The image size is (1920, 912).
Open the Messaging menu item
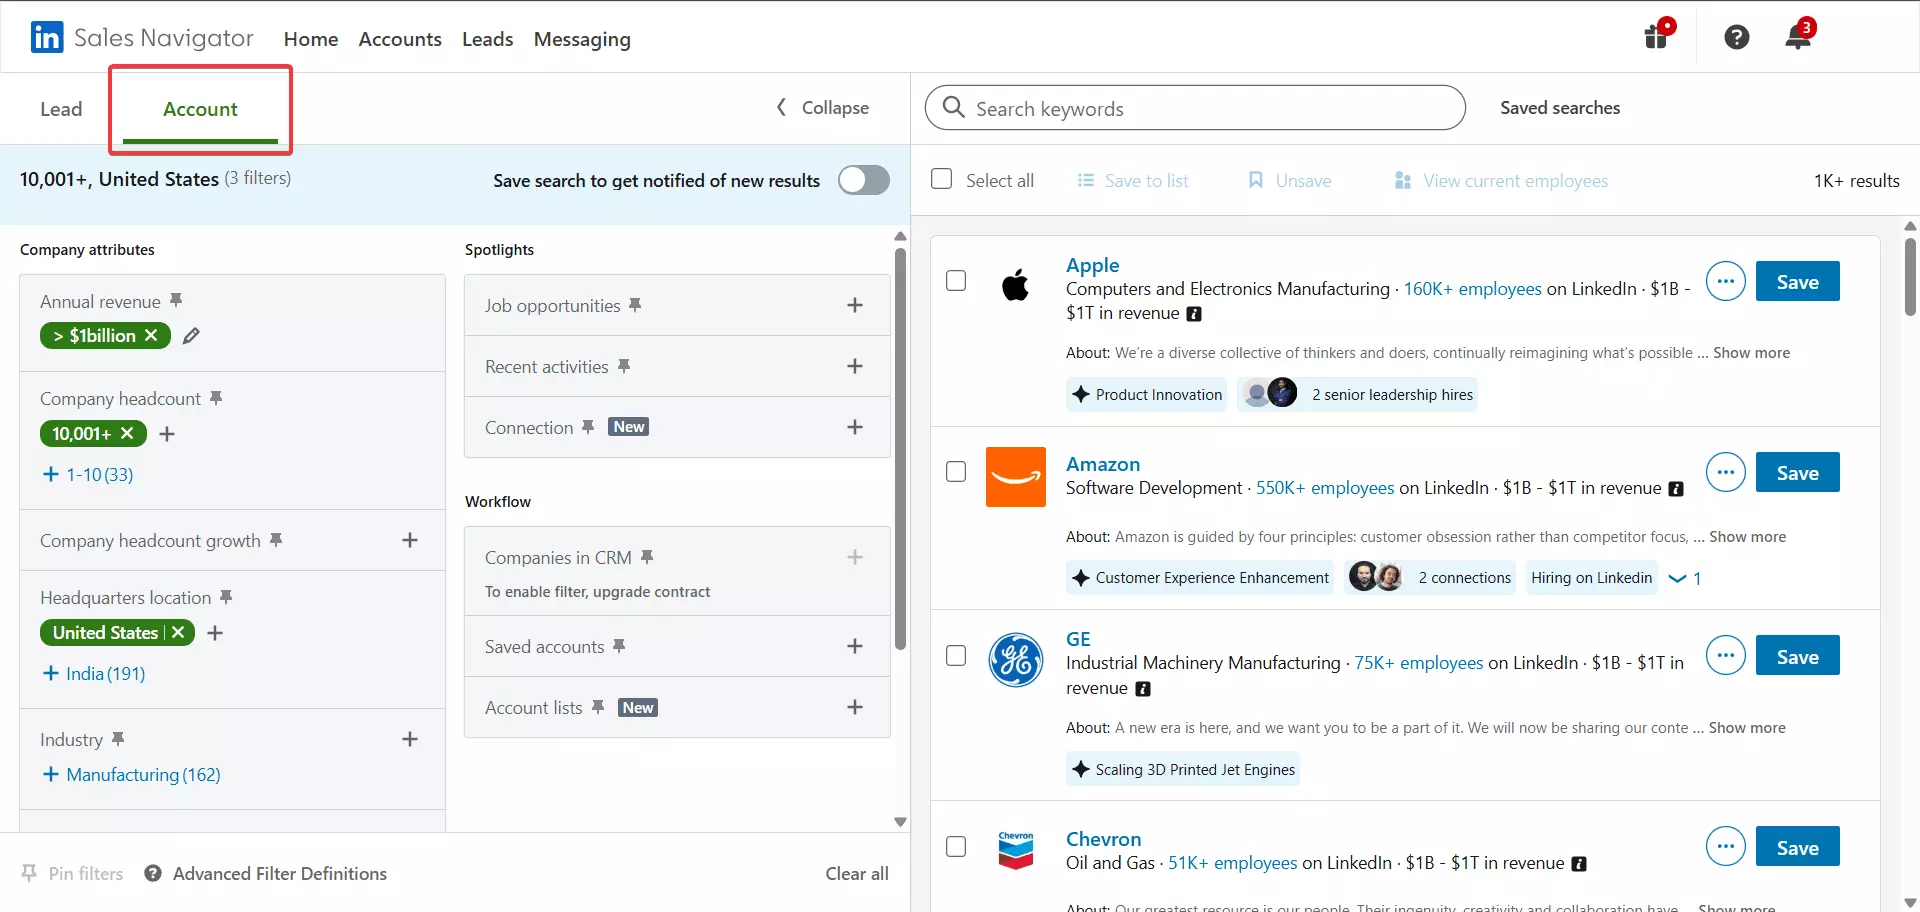coord(582,39)
